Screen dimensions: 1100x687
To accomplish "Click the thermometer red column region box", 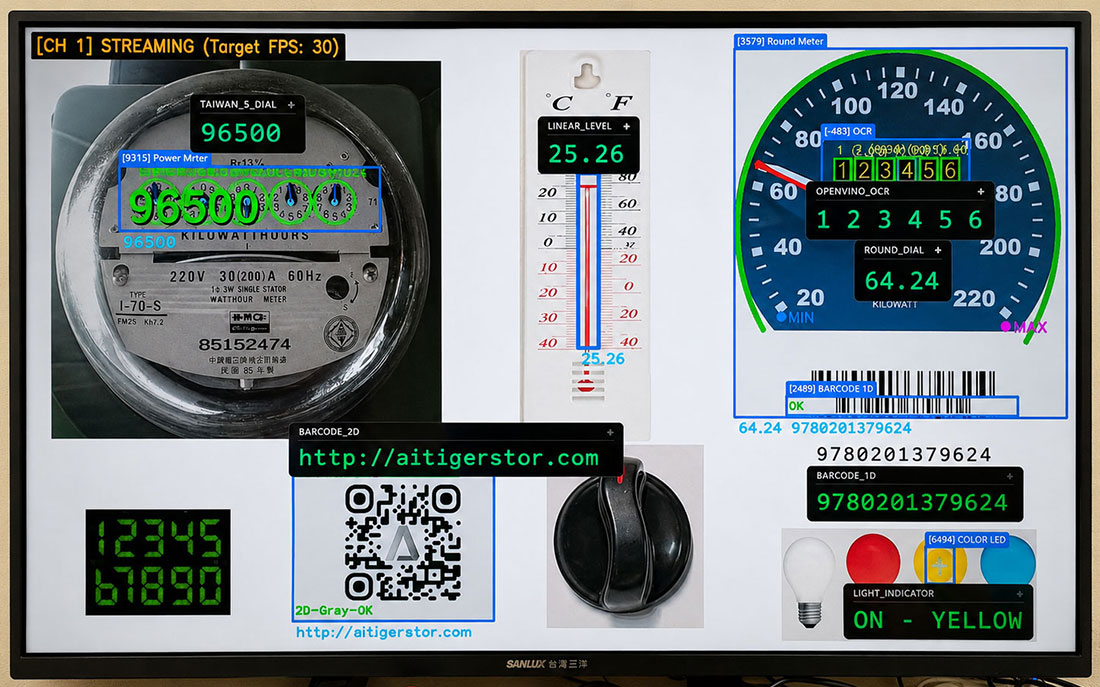I will click(588, 262).
